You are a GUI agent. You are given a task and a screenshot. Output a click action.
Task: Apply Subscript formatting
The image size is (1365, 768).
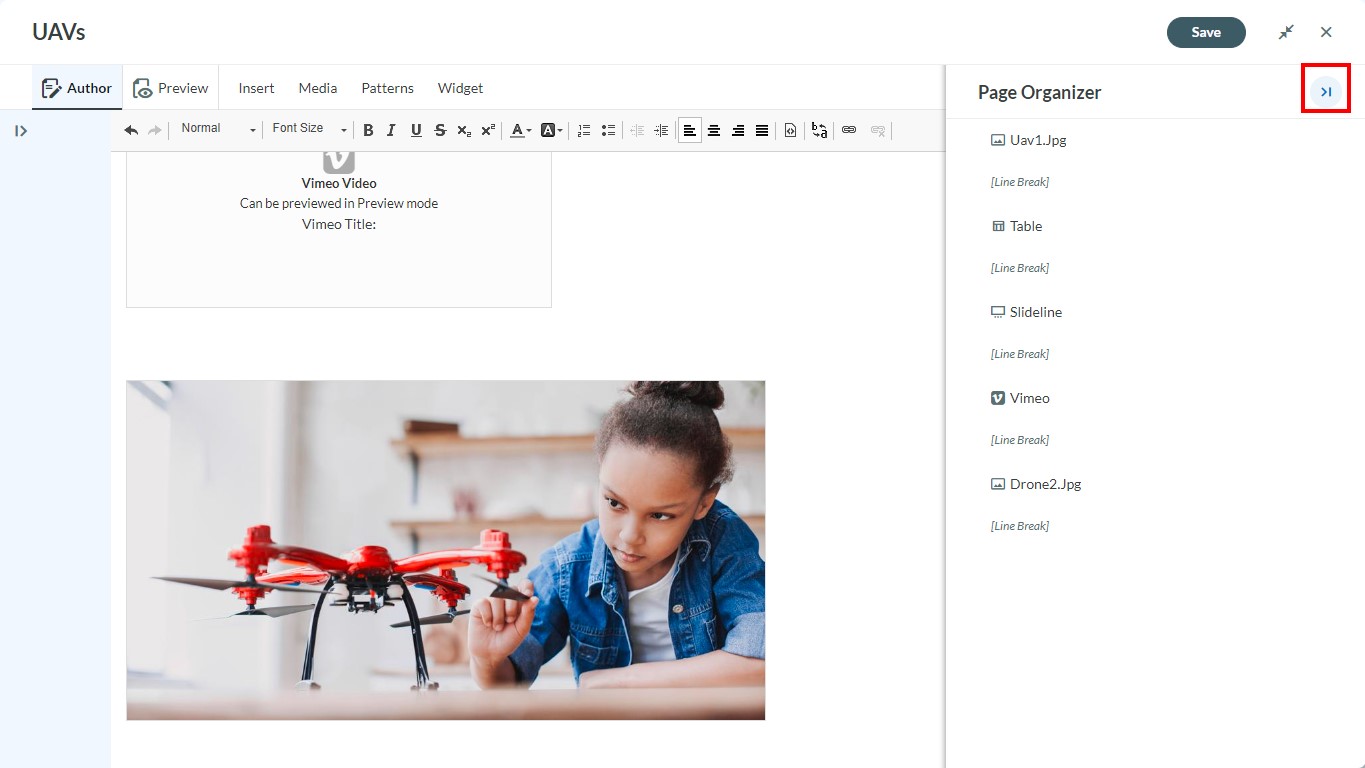(x=464, y=130)
